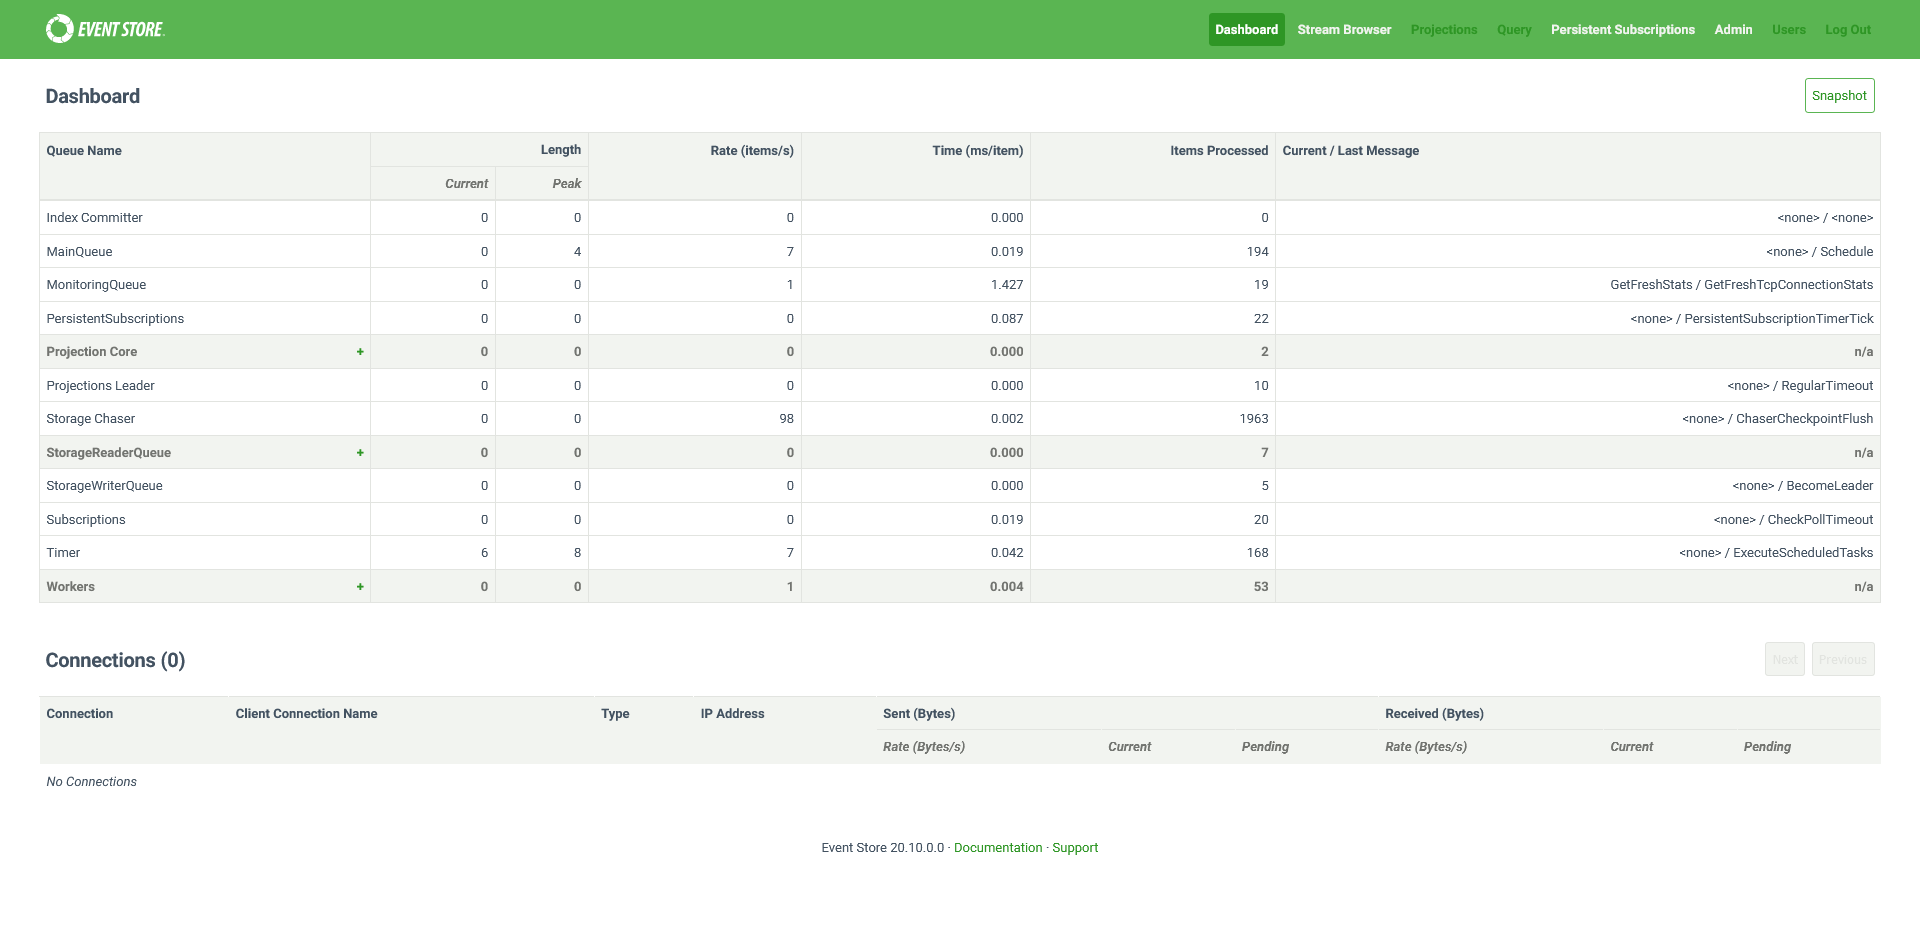Click the No Connections message
This screenshot has height=938, width=1920.
(91, 782)
